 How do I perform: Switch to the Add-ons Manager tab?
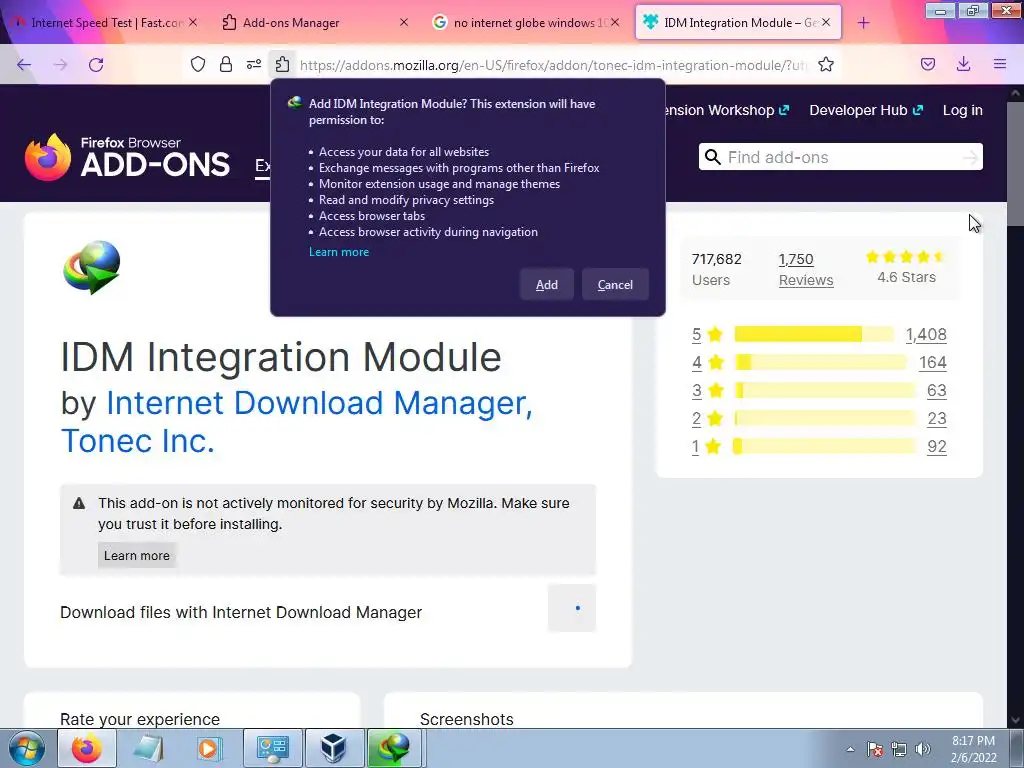(x=313, y=22)
